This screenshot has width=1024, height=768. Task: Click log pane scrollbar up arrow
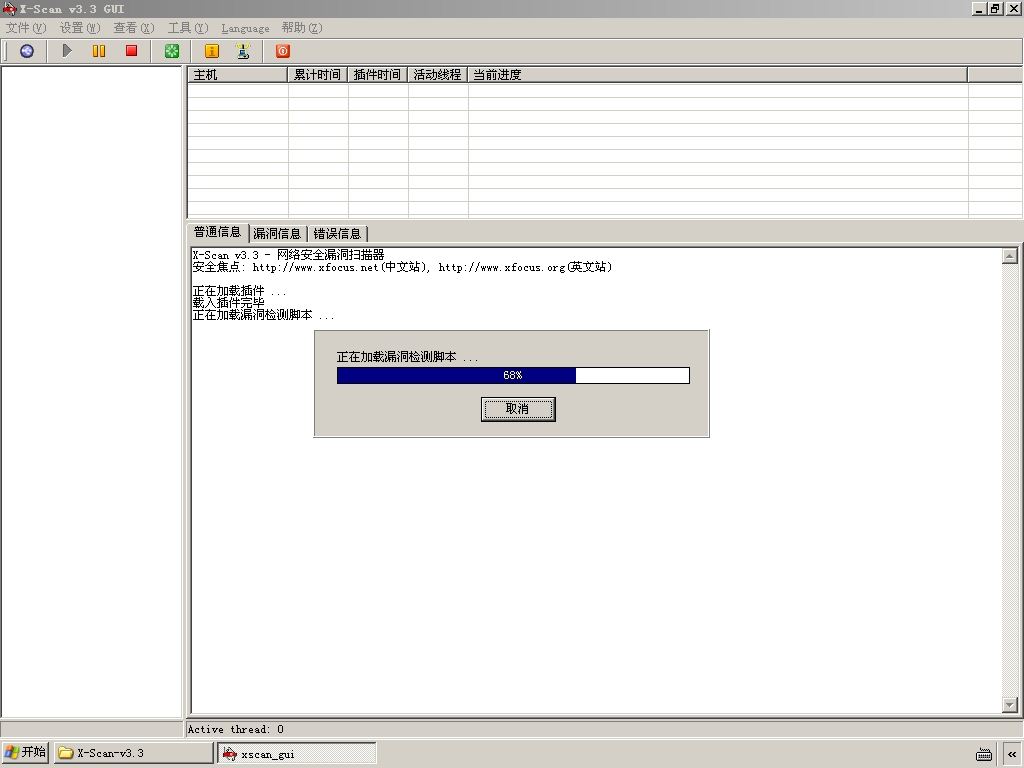pos(1010,256)
